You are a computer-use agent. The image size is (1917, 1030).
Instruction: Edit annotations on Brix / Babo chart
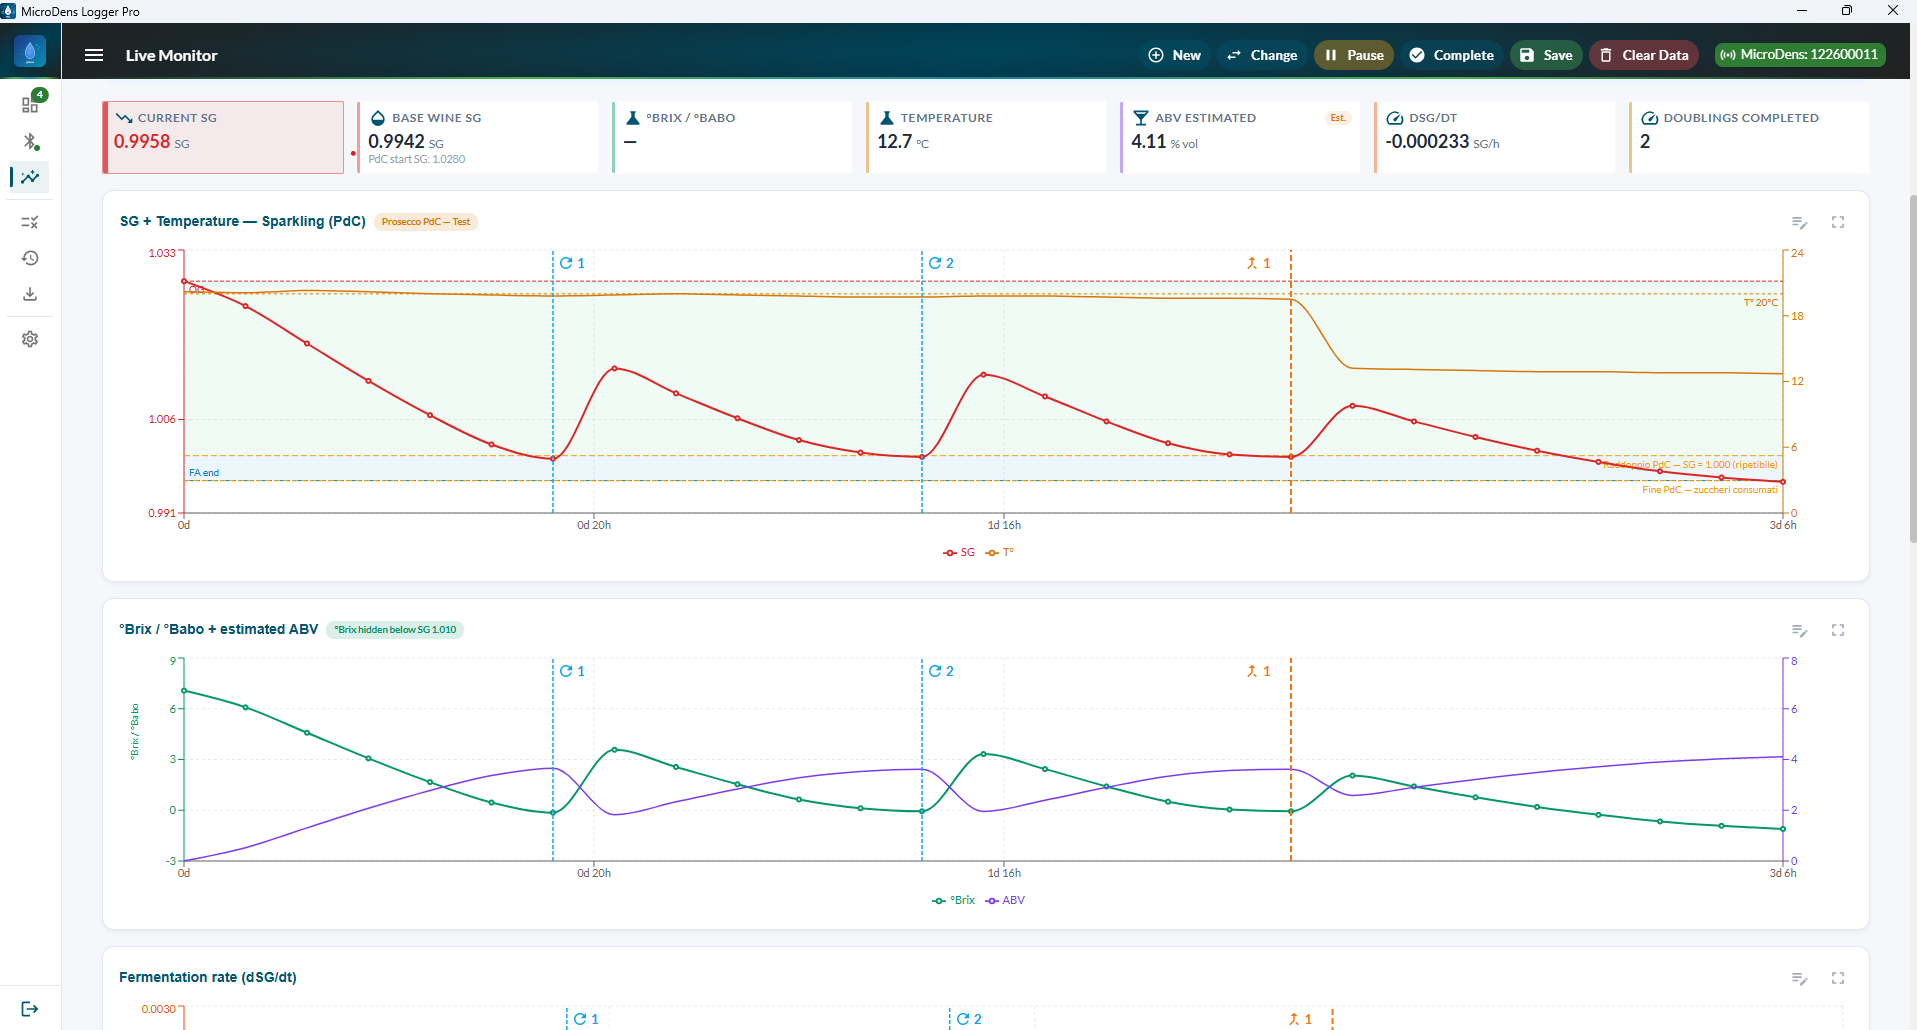[1799, 630]
